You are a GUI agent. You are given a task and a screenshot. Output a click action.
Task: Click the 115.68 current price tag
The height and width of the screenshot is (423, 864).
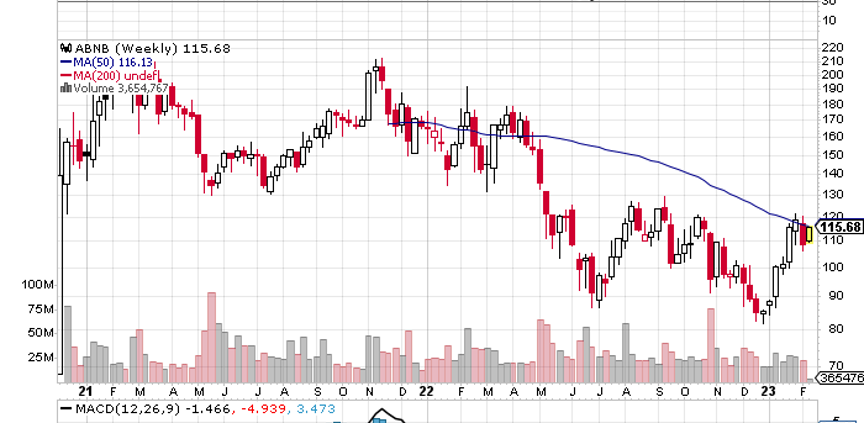[x=839, y=227]
